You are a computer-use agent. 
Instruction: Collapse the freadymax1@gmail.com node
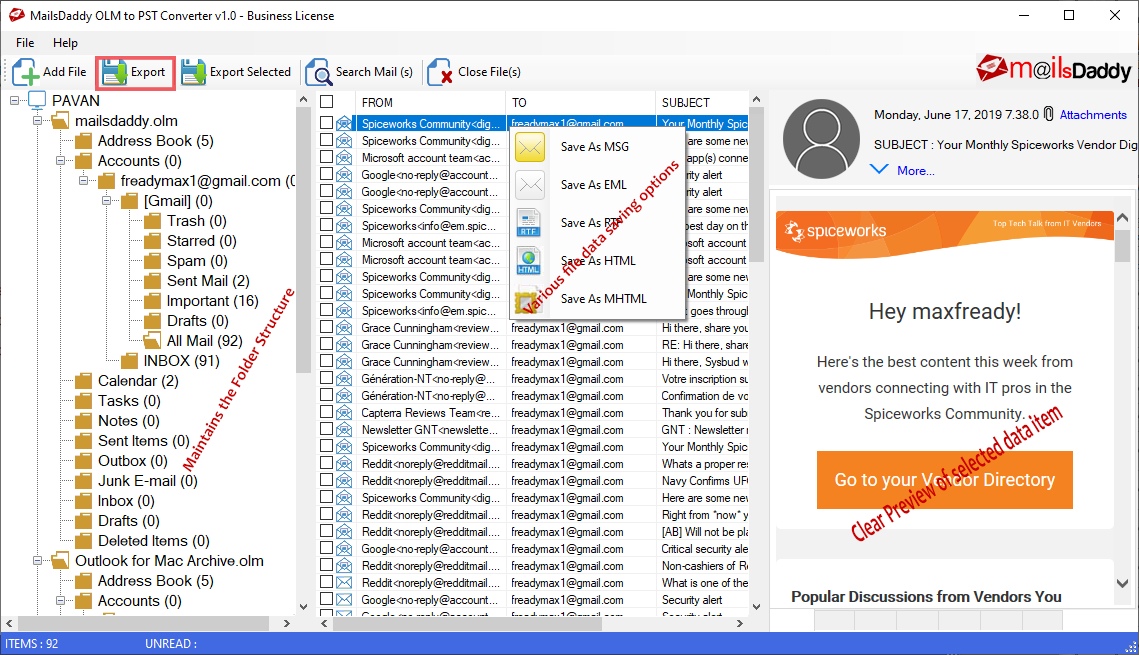(x=84, y=181)
